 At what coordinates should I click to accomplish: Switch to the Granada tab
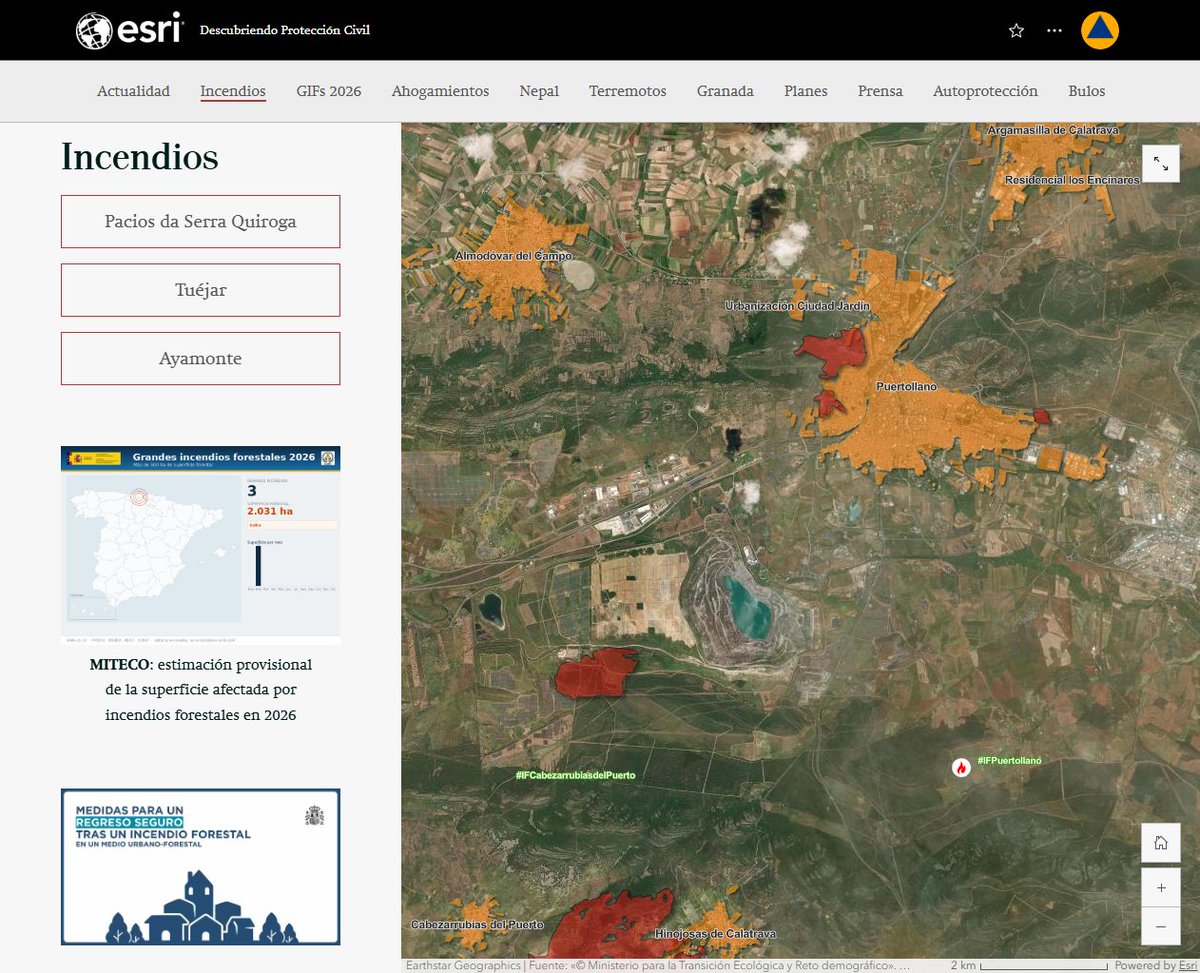tap(725, 91)
